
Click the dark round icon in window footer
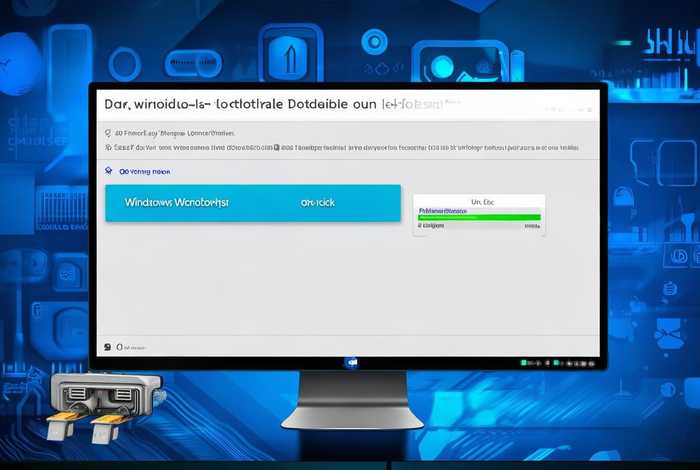pos(108,347)
